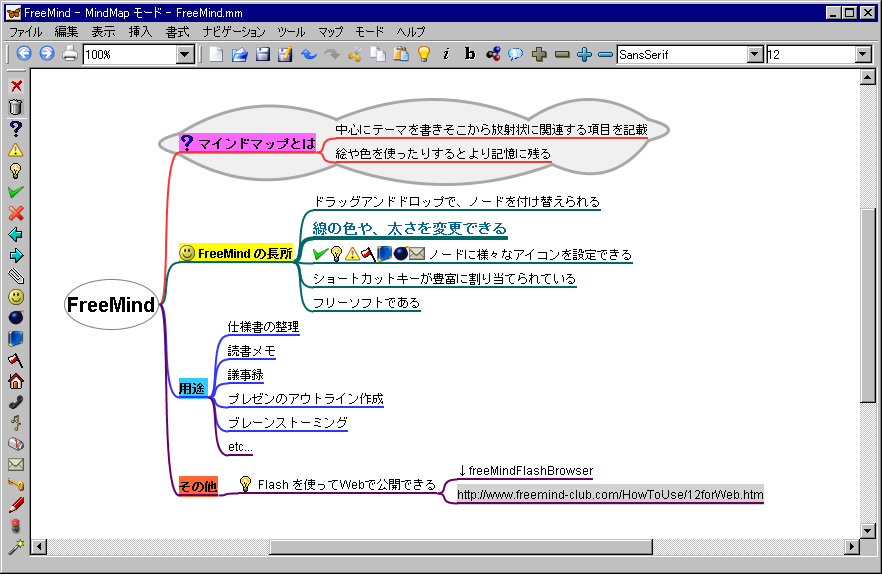Open the ヘルプ menu
Image resolution: width=882 pixels, height=578 pixels.
pos(411,32)
